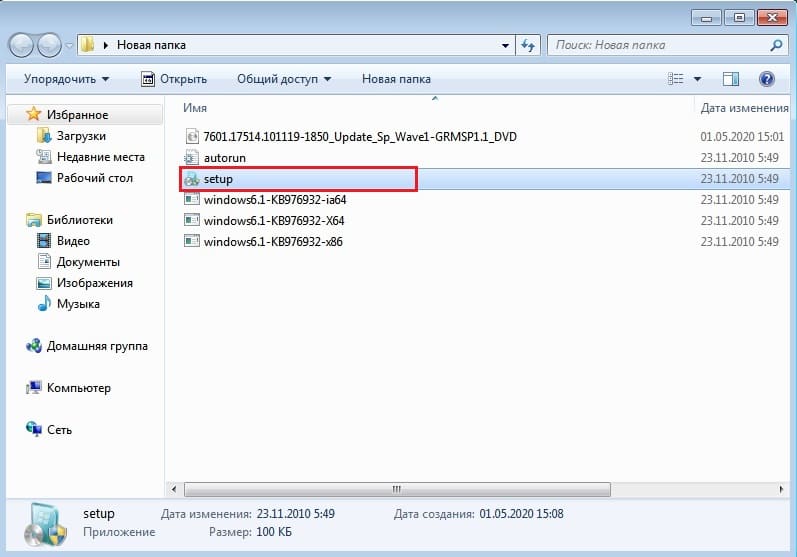Select 'windows6.1-KB976932-X64' file
This screenshot has height=557, width=797.
pyautogui.click(x=274, y=221)
